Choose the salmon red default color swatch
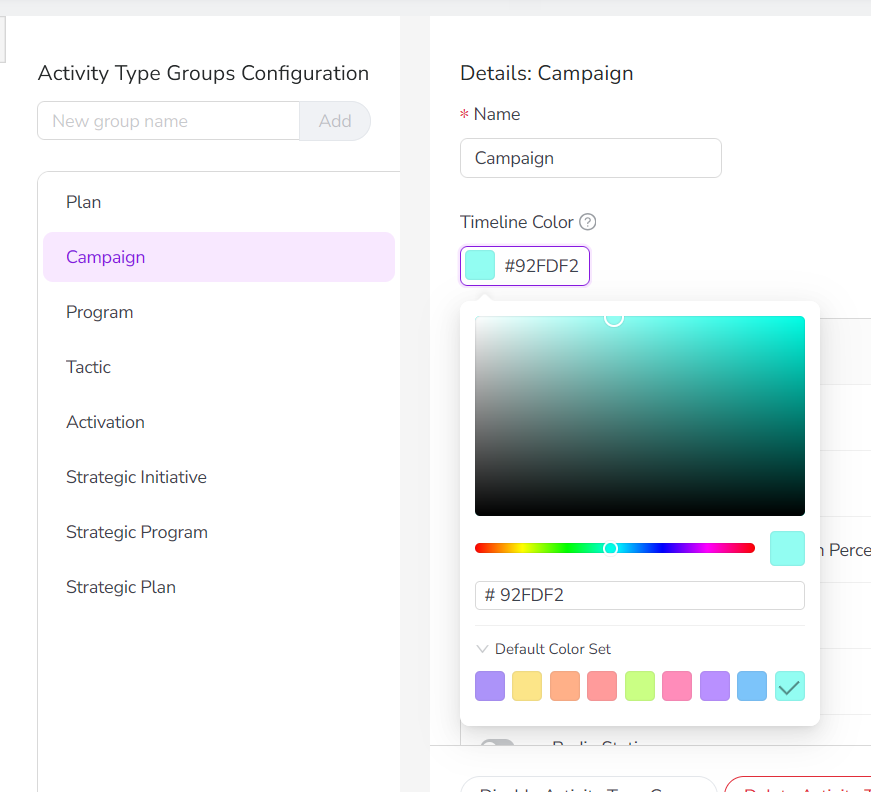The width and height of the screenshot is (871, 792). coord(602,686)
